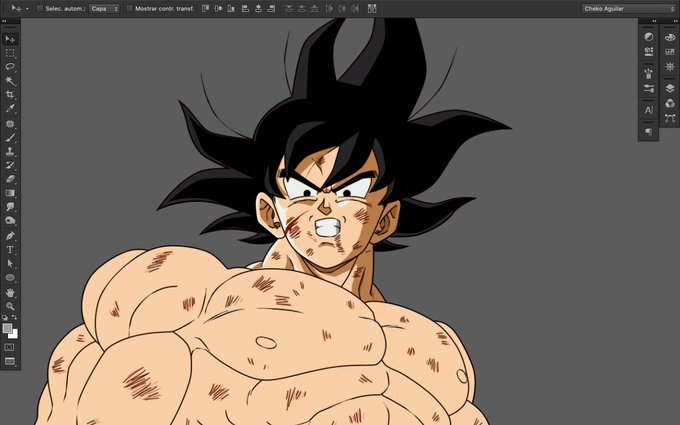Screen dimensions: 680x425
Task: Swap foreground and background colors
Action: [14, 318]
